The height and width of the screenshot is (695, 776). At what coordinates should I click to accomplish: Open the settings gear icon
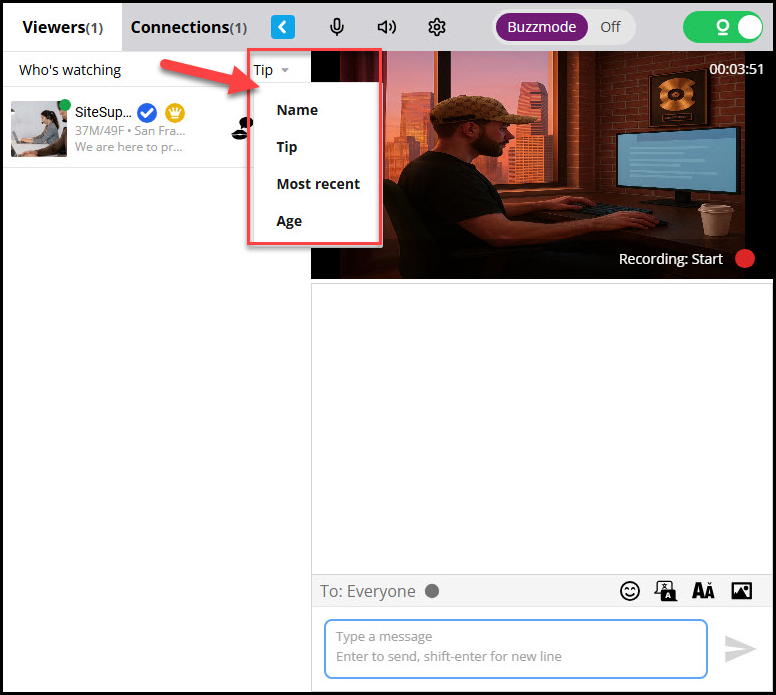pos(436,27)
